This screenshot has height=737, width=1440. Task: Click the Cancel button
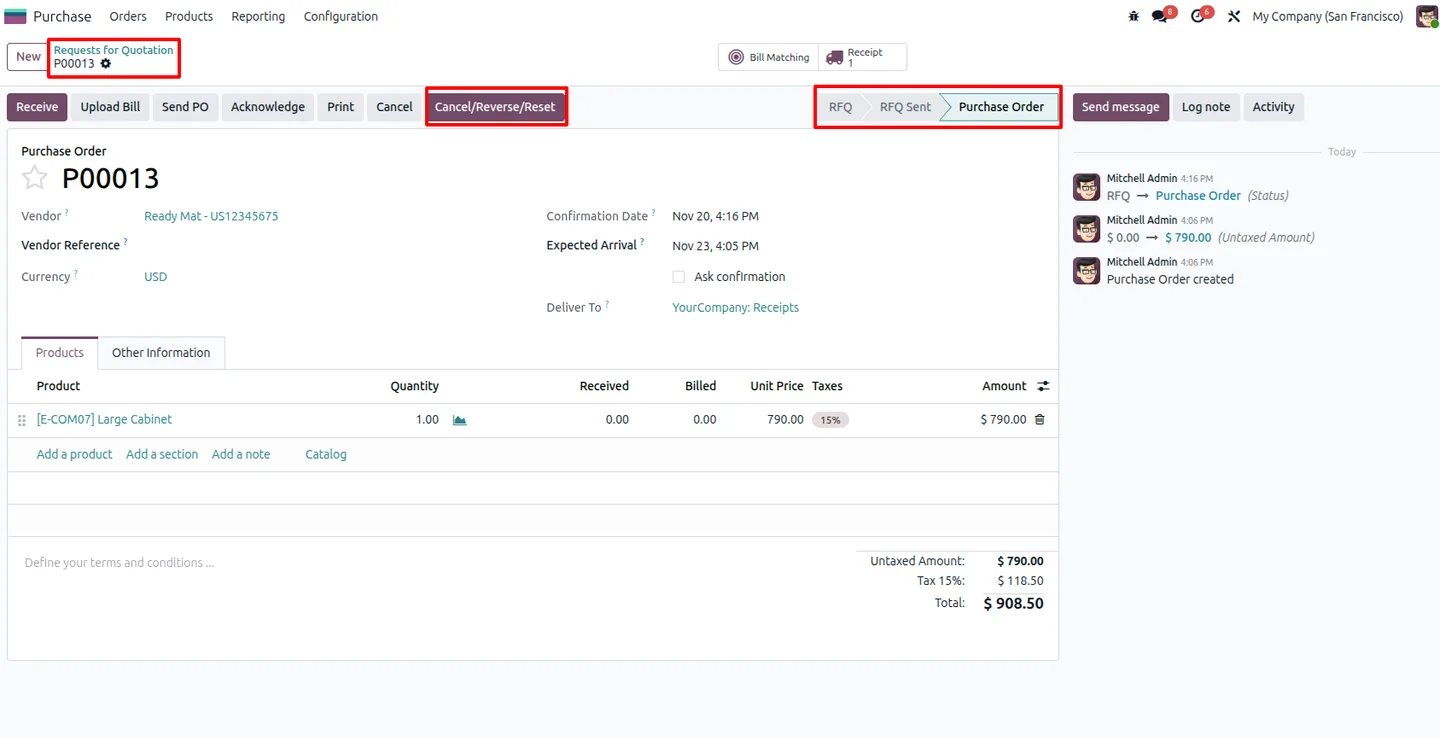coord(394,107)
